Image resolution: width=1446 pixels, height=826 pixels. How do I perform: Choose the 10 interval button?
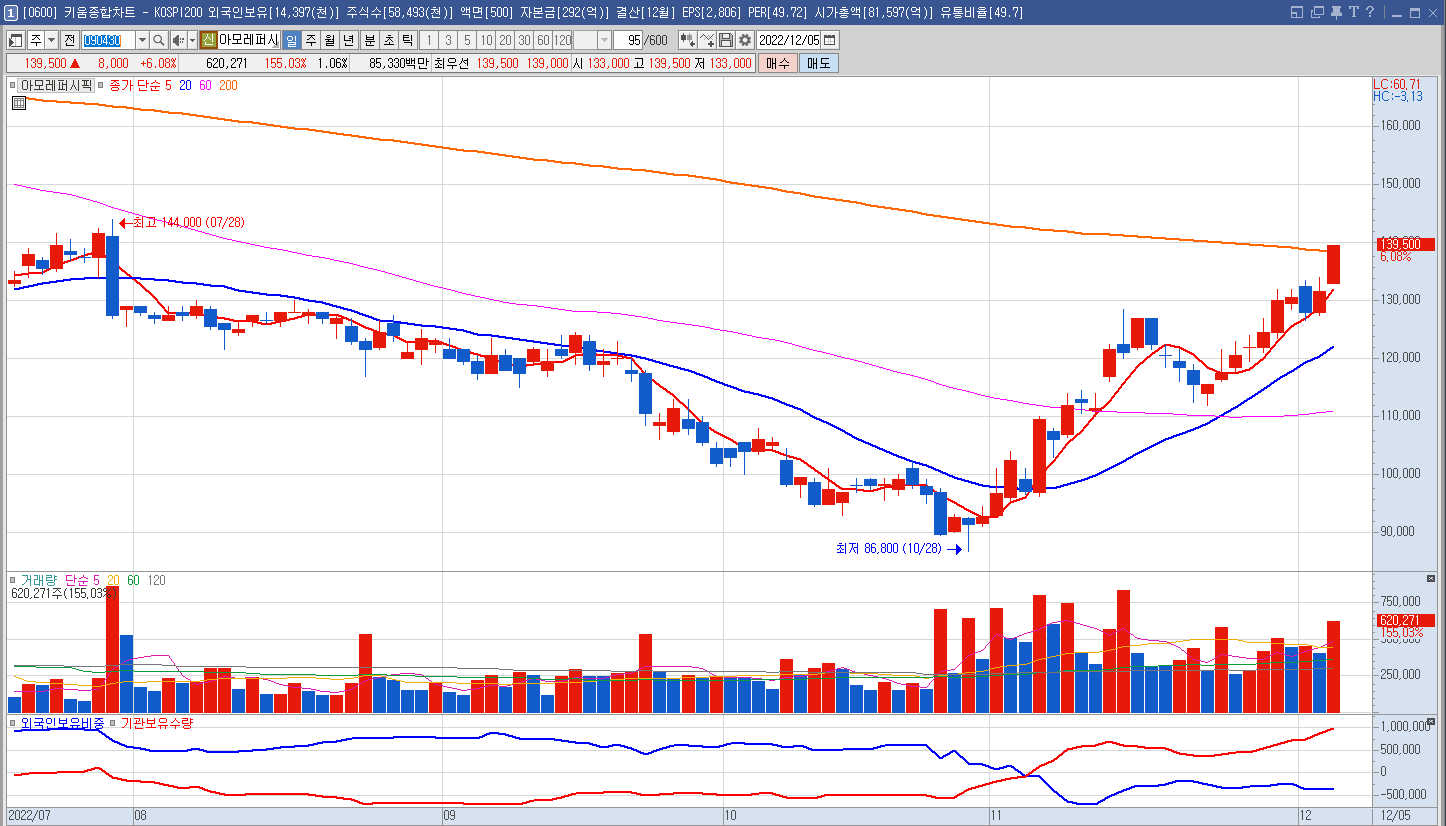pos(486,40)
